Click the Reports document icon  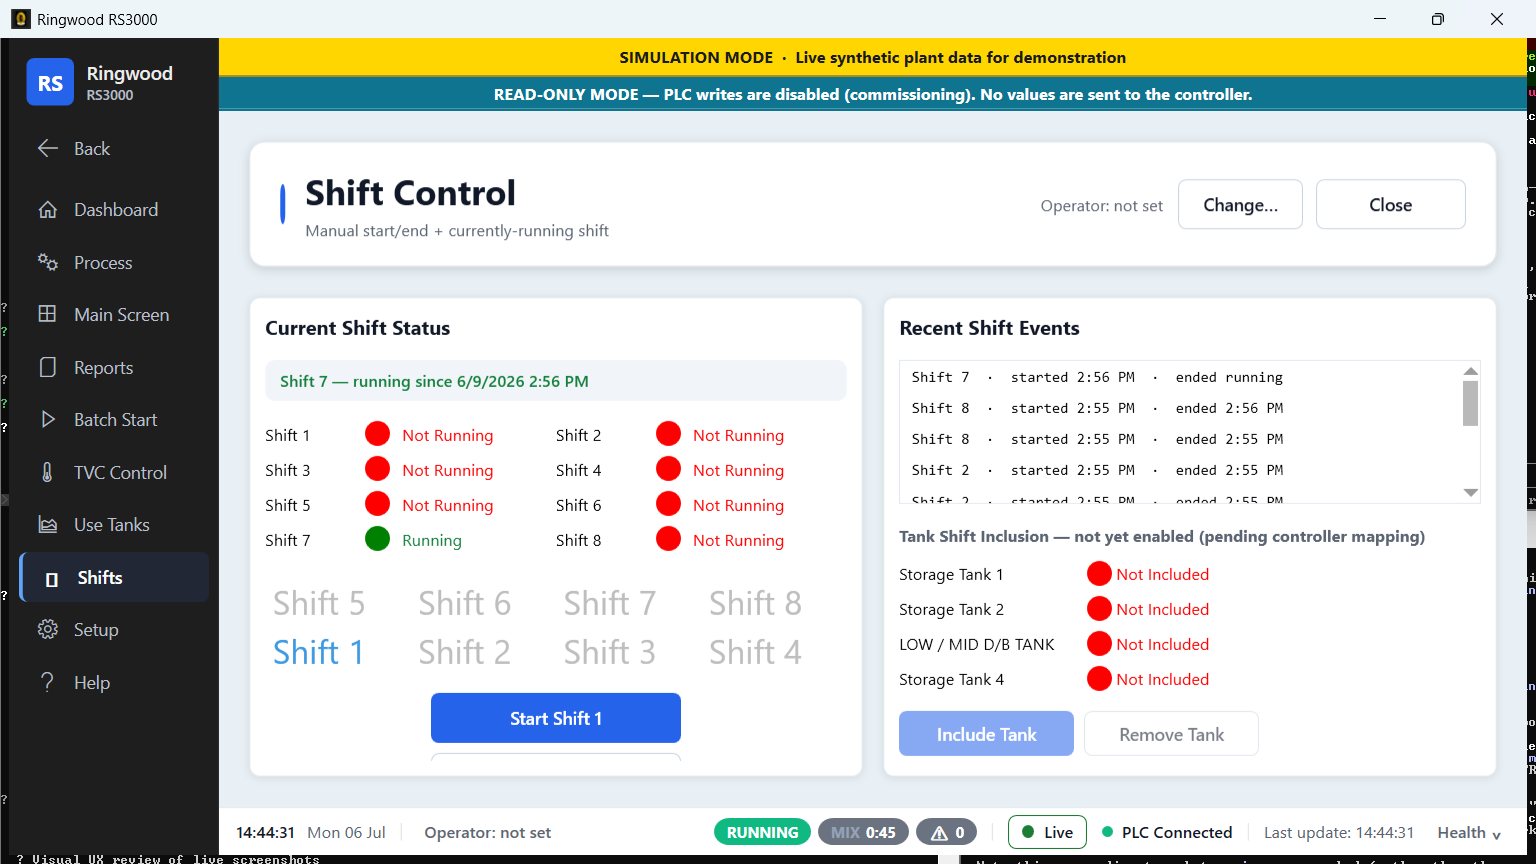click(47, 367)
